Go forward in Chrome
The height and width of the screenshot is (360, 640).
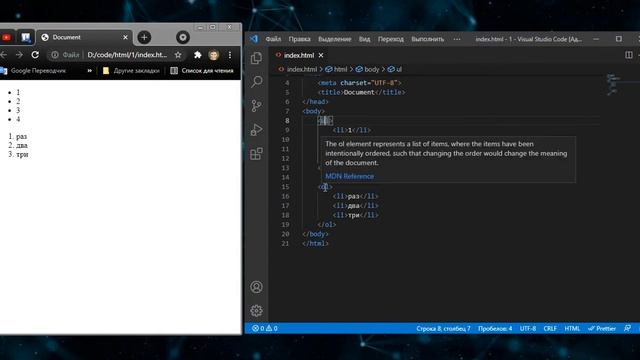[x=19, y=55]
